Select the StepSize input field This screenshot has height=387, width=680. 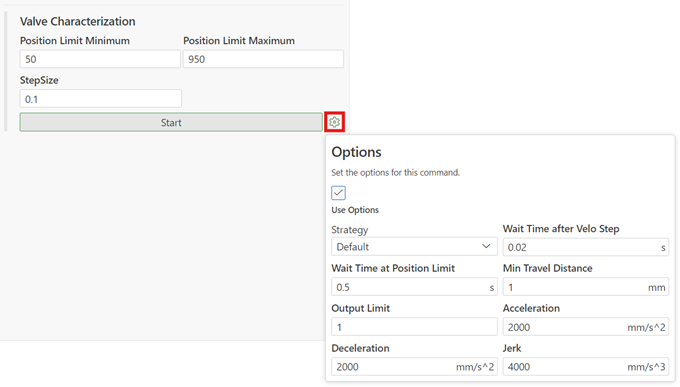coord(101,99)
